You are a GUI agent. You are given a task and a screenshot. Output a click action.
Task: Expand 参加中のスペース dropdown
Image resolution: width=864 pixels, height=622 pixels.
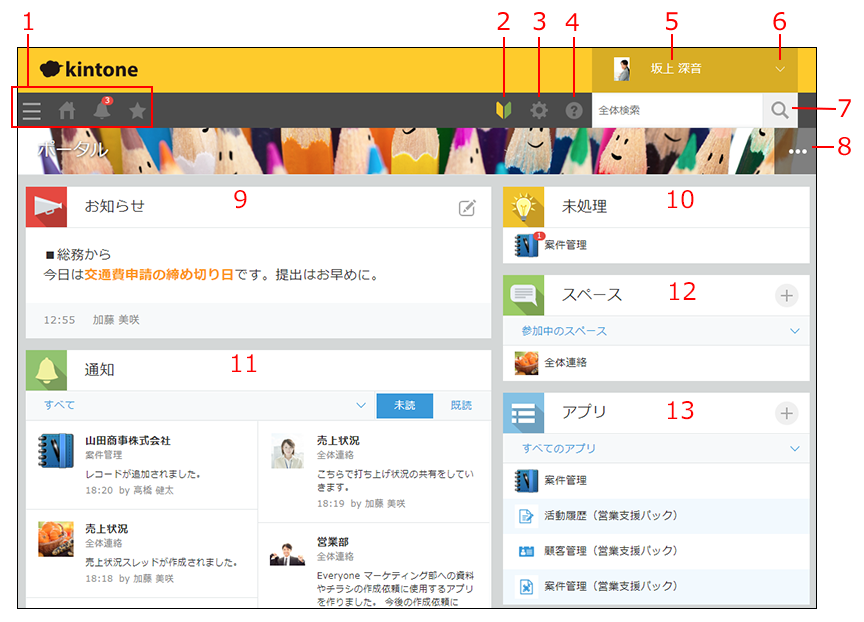click(795, 331)
